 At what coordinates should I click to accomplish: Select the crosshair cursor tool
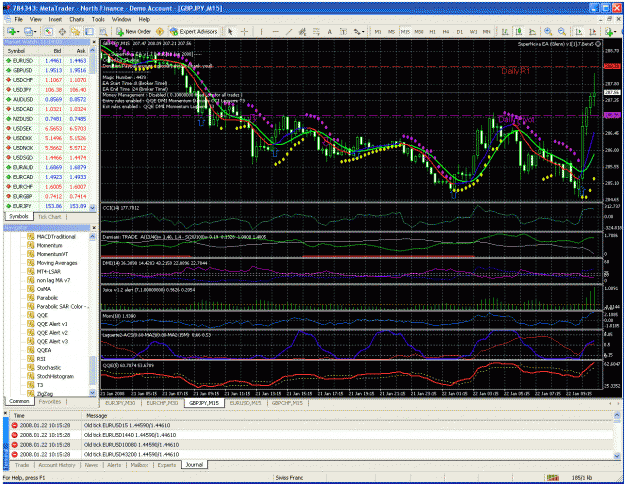[244, 31]
